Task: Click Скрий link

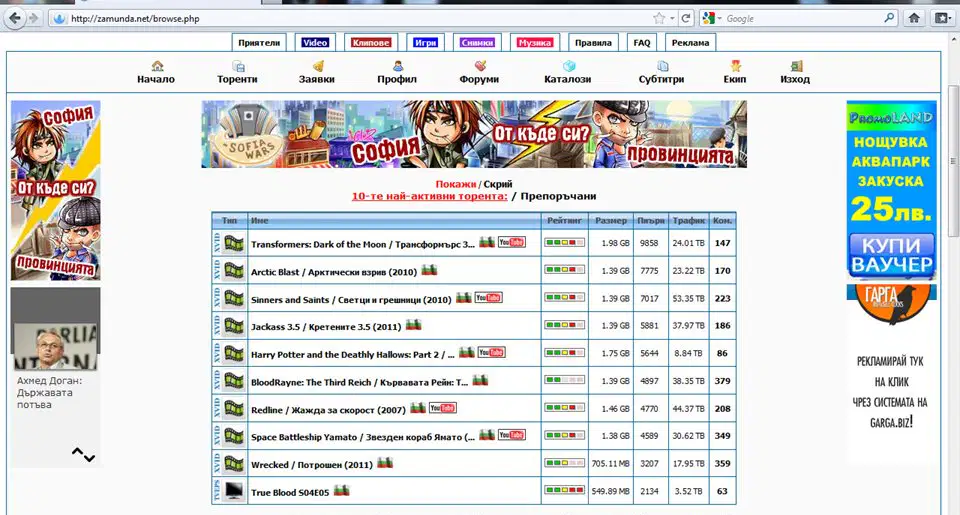Action: (498, 184)
